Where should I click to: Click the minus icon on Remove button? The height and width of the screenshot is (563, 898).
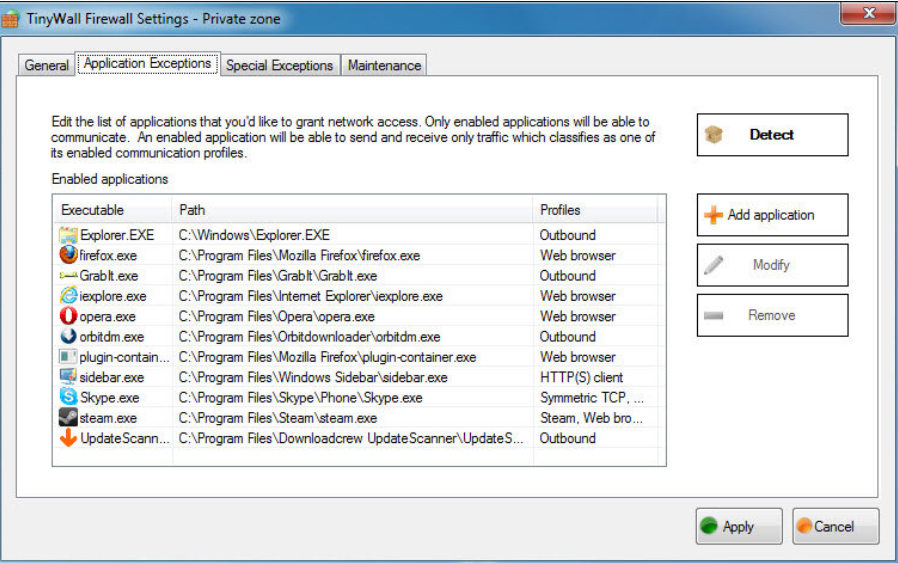point(714,316)
